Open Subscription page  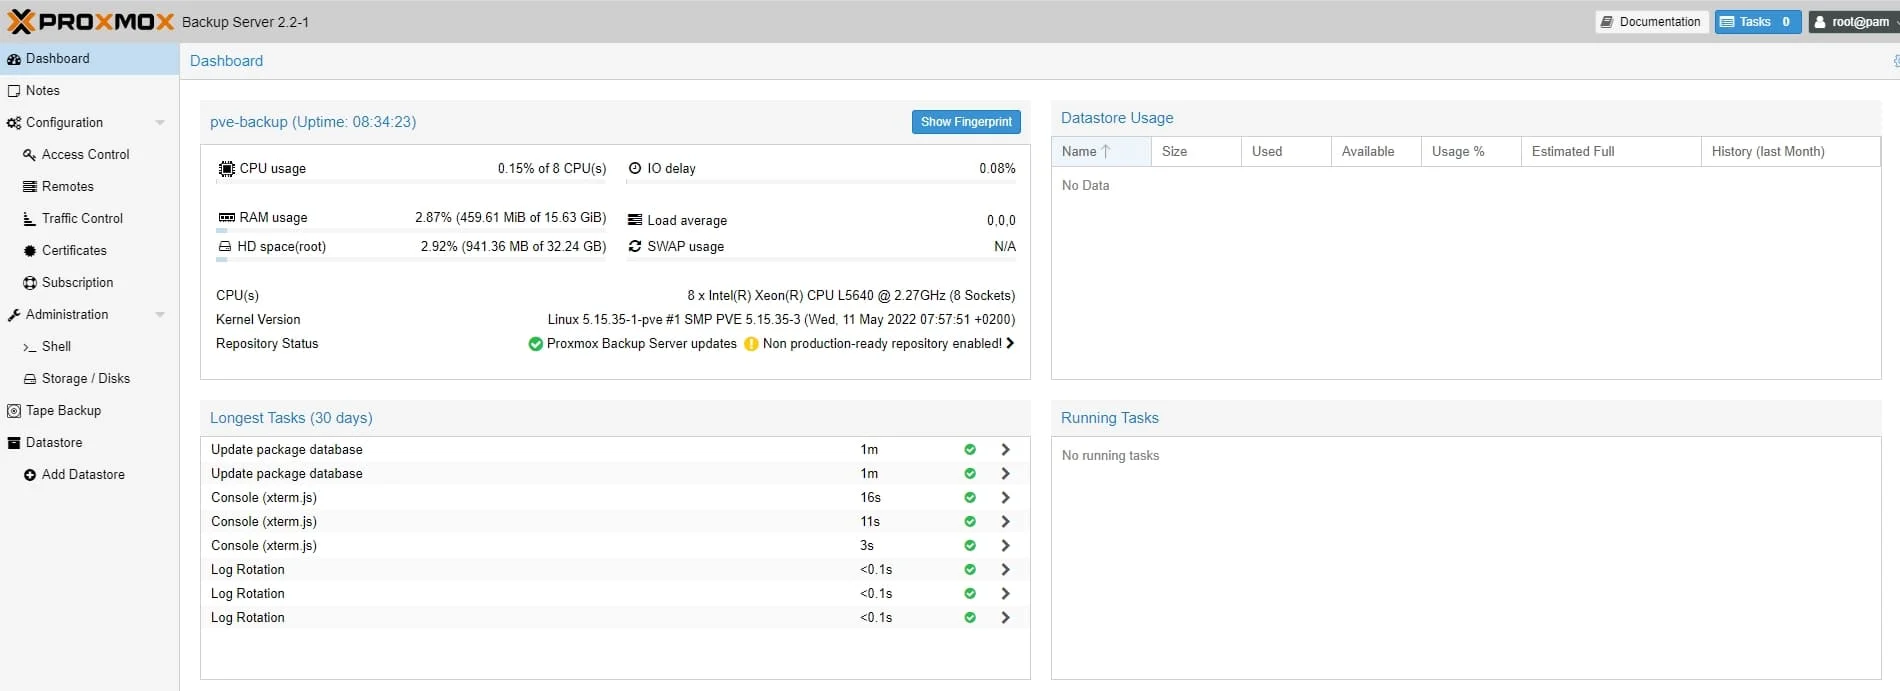(x=89, y=282)
